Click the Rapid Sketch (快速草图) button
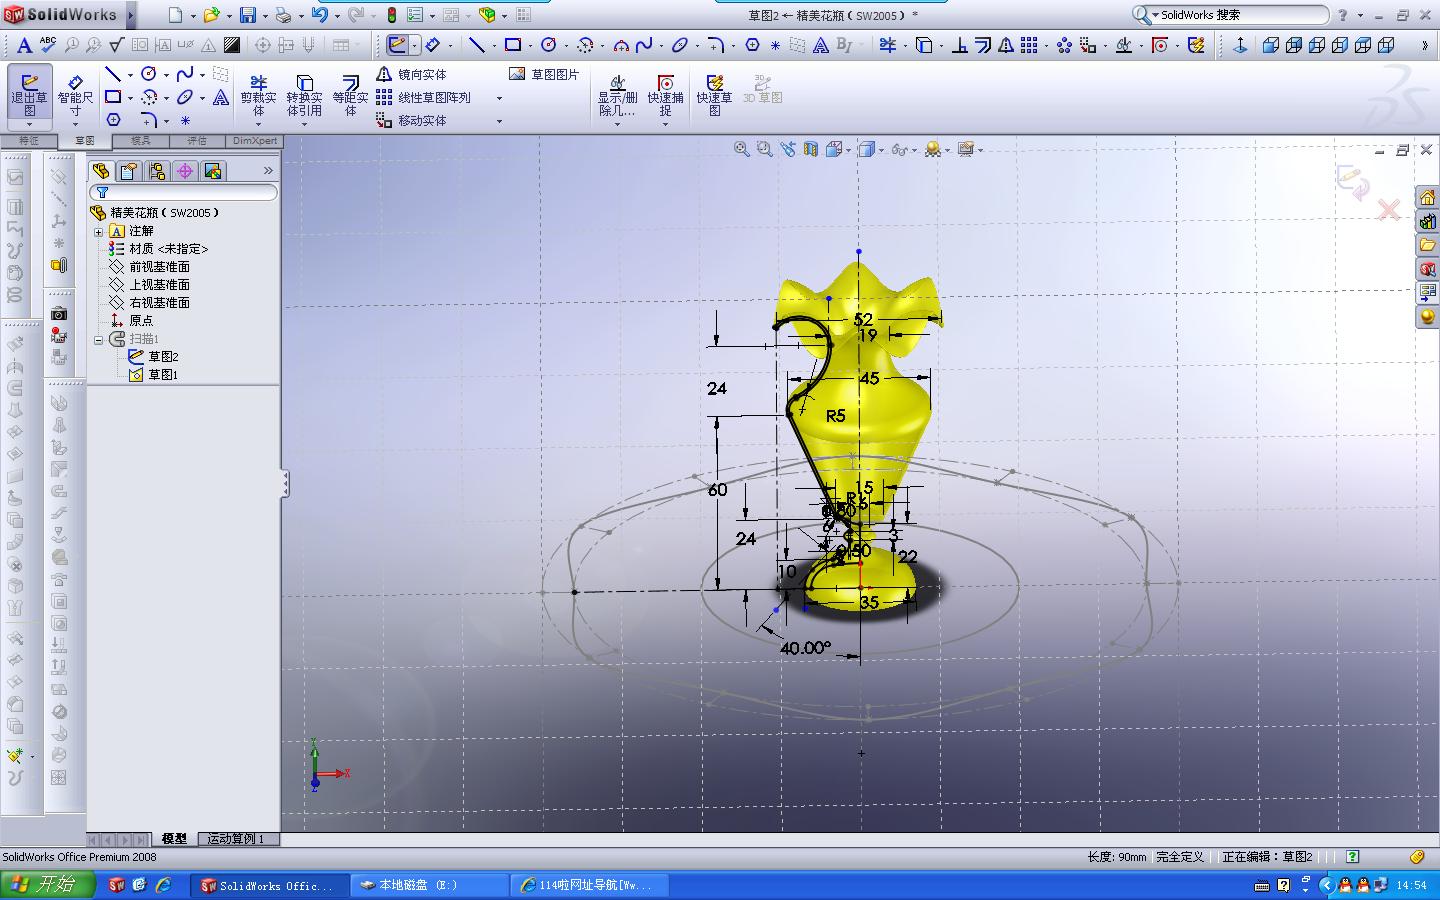 (x=714, y=96)
